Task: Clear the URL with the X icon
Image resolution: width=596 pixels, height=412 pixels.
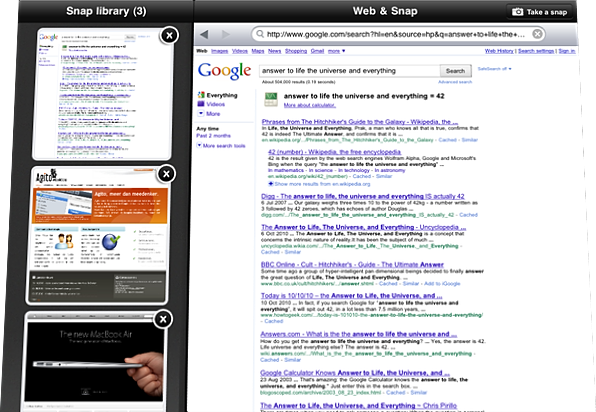Action: (x=537, y=34)
